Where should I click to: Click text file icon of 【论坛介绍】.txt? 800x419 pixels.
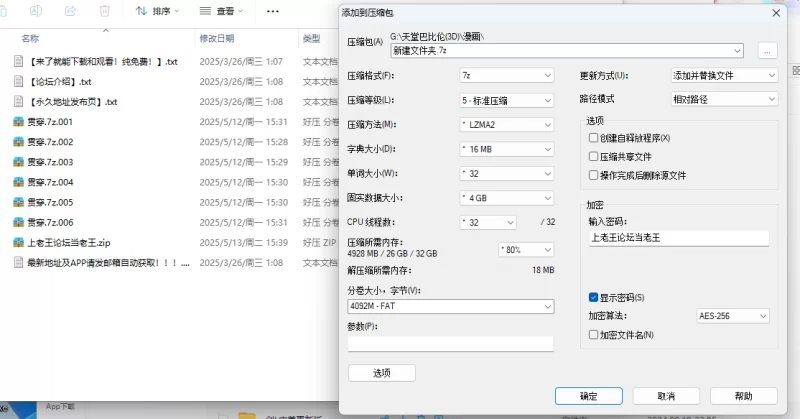coord(18,82)
